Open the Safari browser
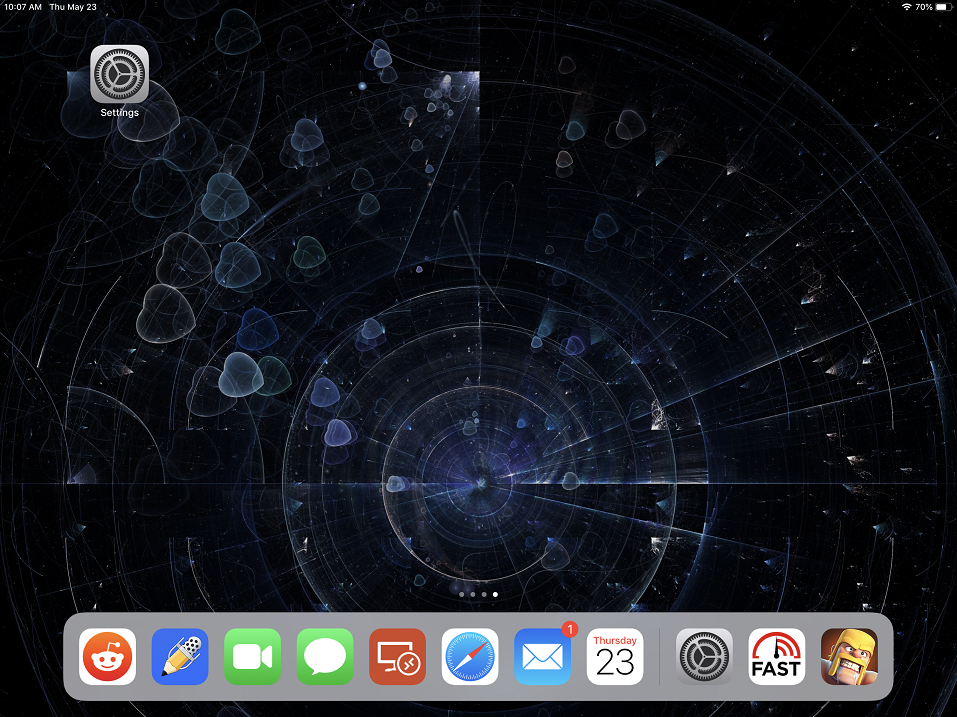Screen dimensions: 957x717 [x=470, y=657]
